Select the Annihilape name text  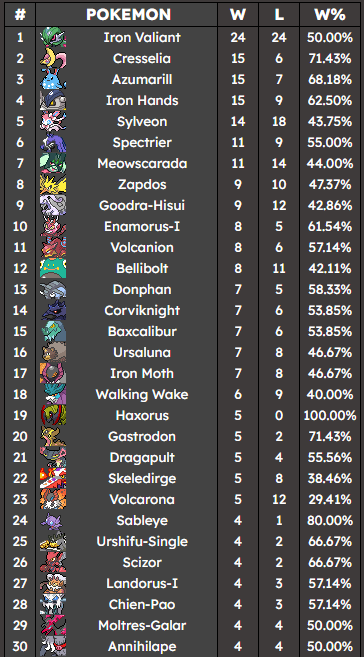click(142, 647)
